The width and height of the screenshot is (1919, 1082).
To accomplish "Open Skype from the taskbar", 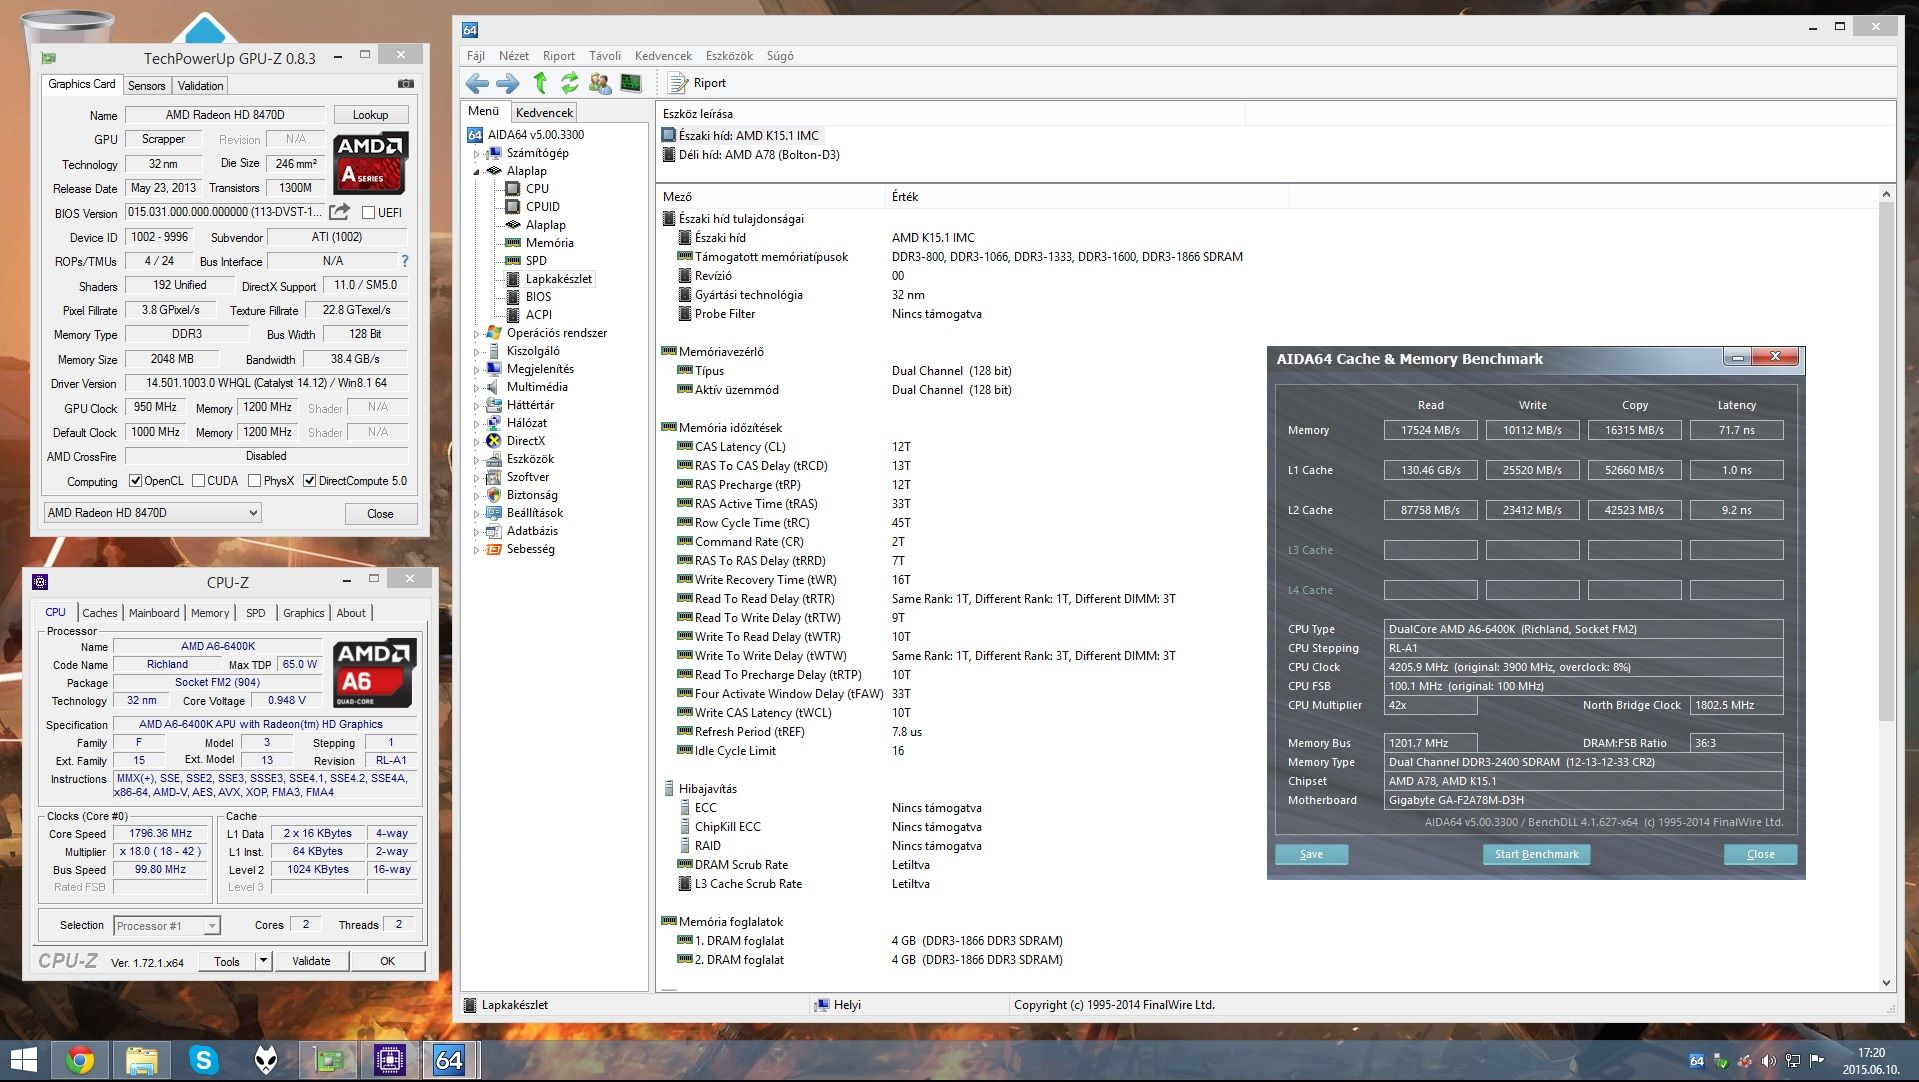I will click(204, 1060).
